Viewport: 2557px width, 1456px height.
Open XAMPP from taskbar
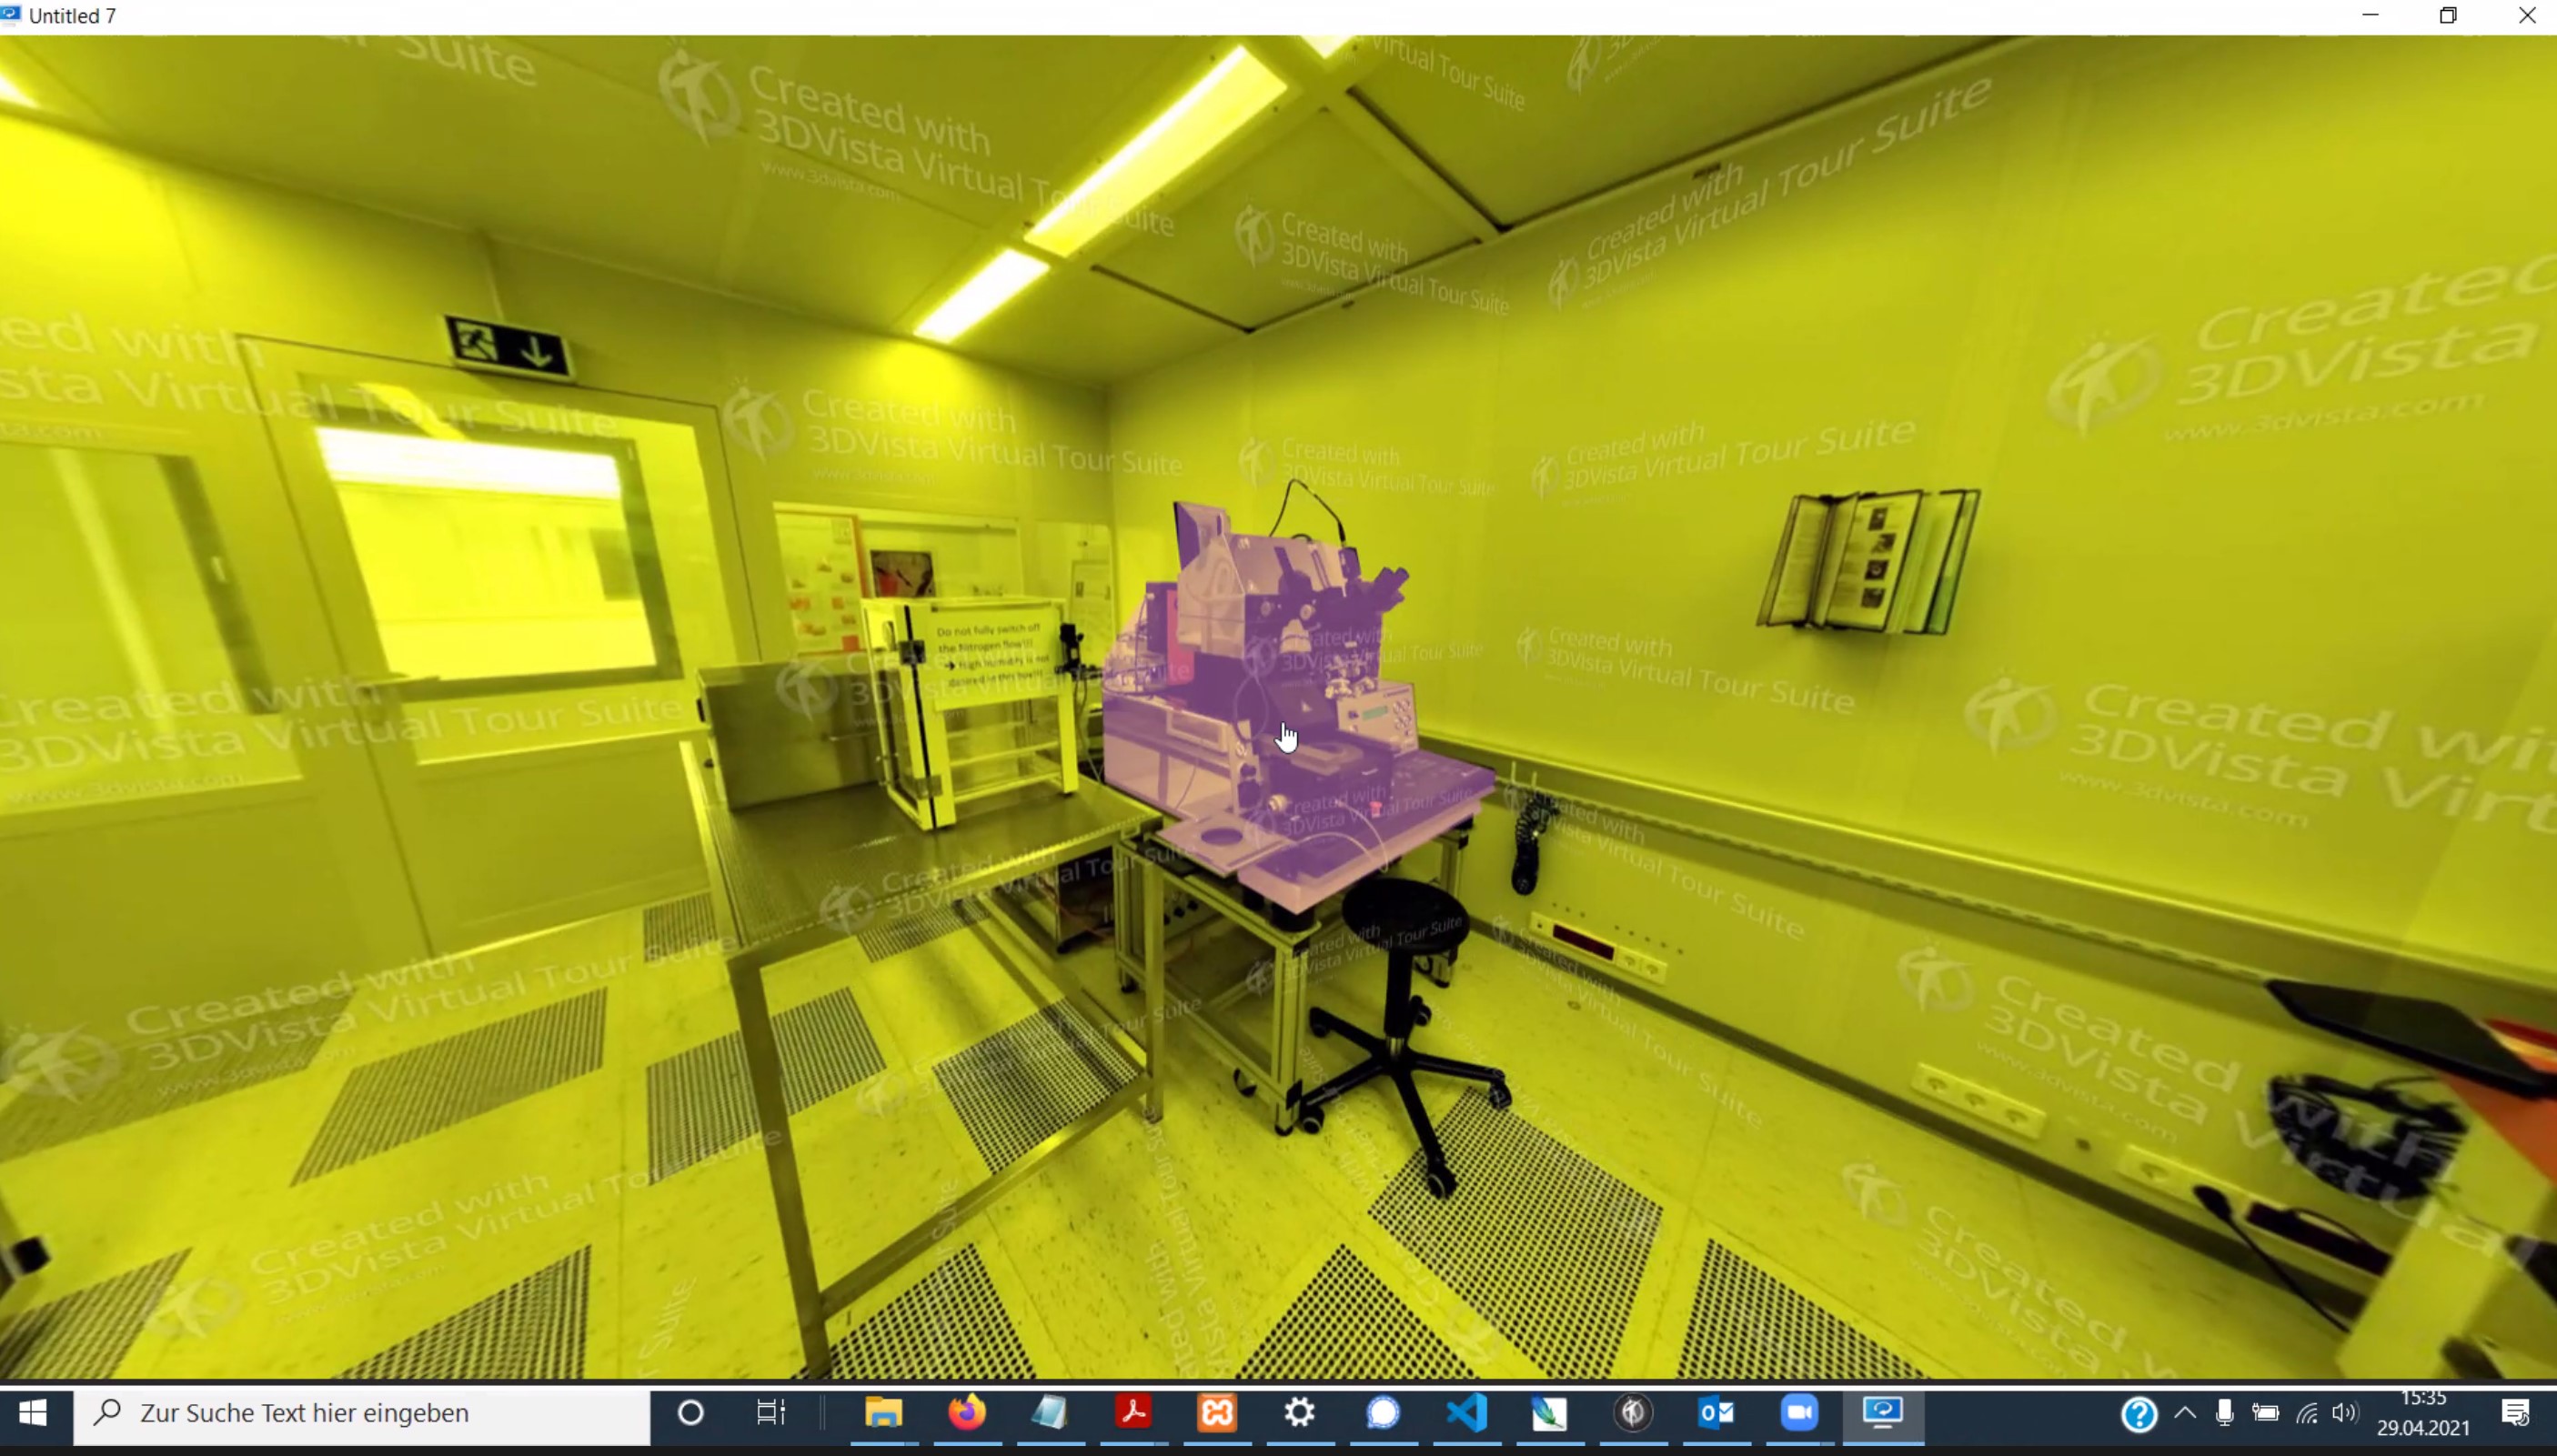(1217, 1413)
